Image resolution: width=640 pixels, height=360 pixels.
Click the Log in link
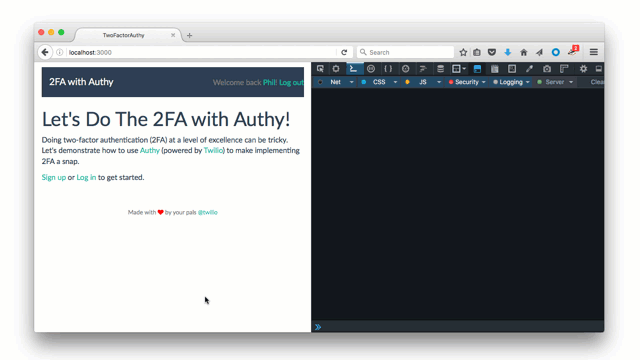[x=86, y=177]
